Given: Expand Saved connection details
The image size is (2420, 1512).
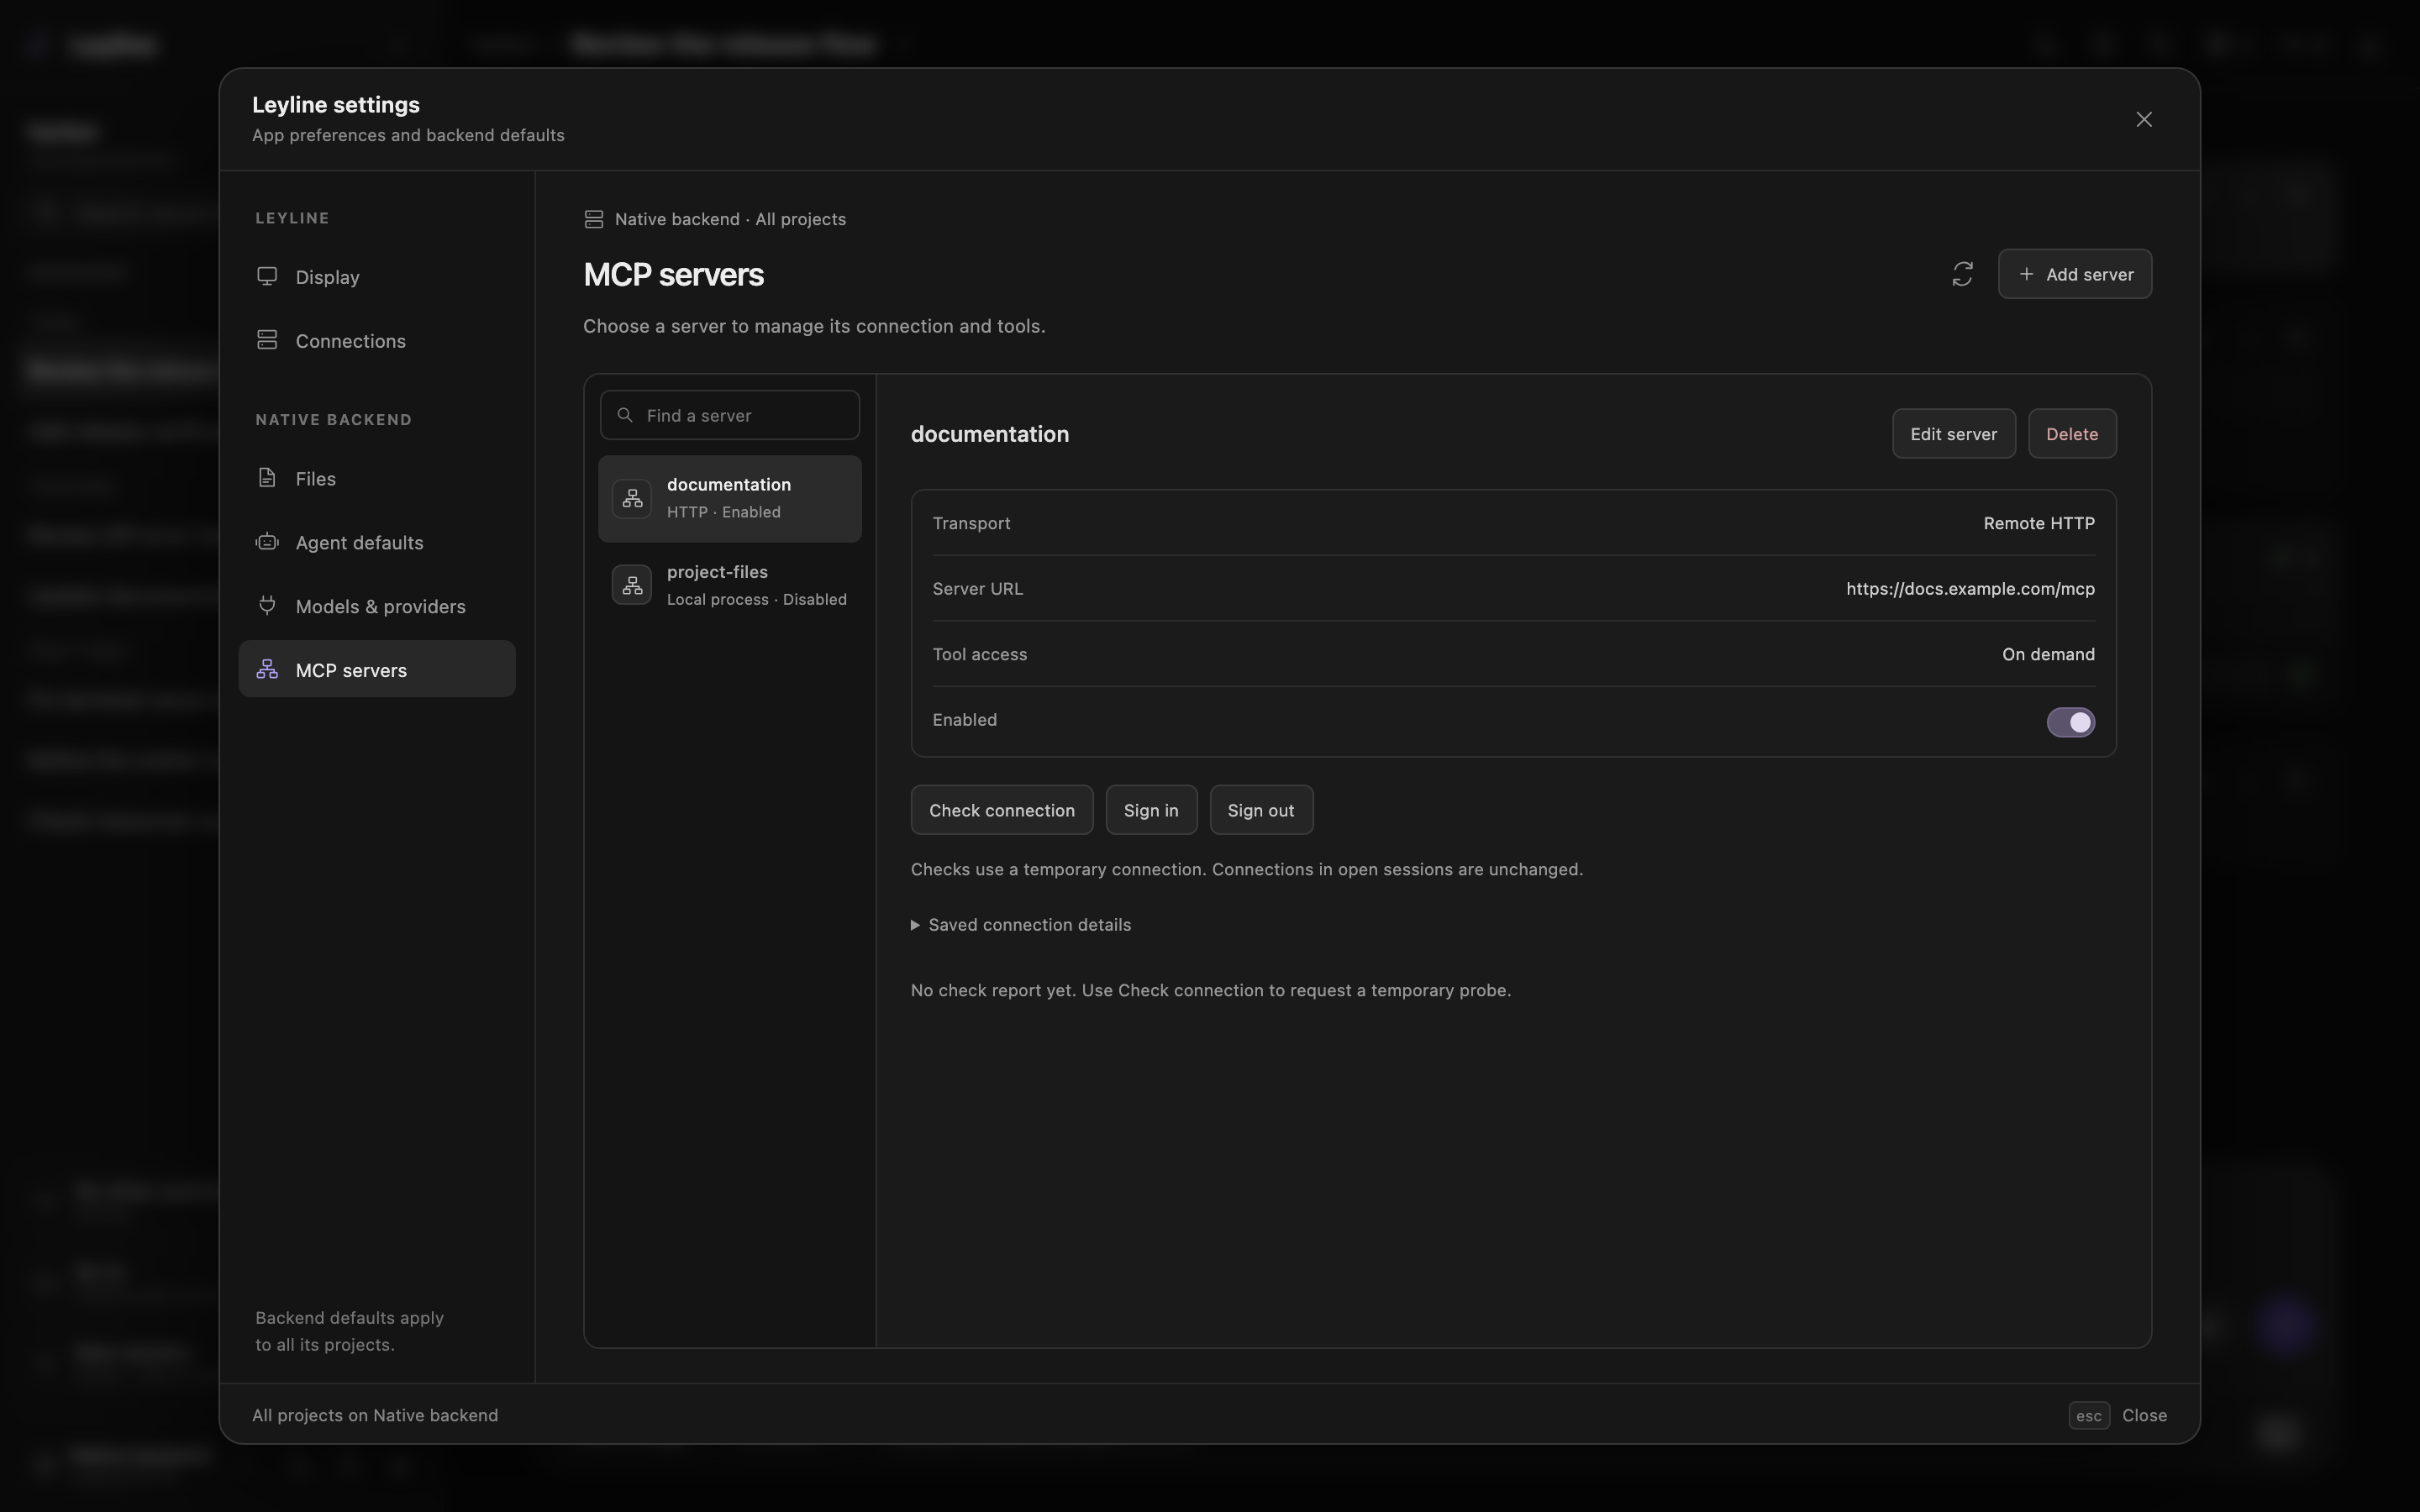Looking at the screenshot, I should coord(1021,925).
